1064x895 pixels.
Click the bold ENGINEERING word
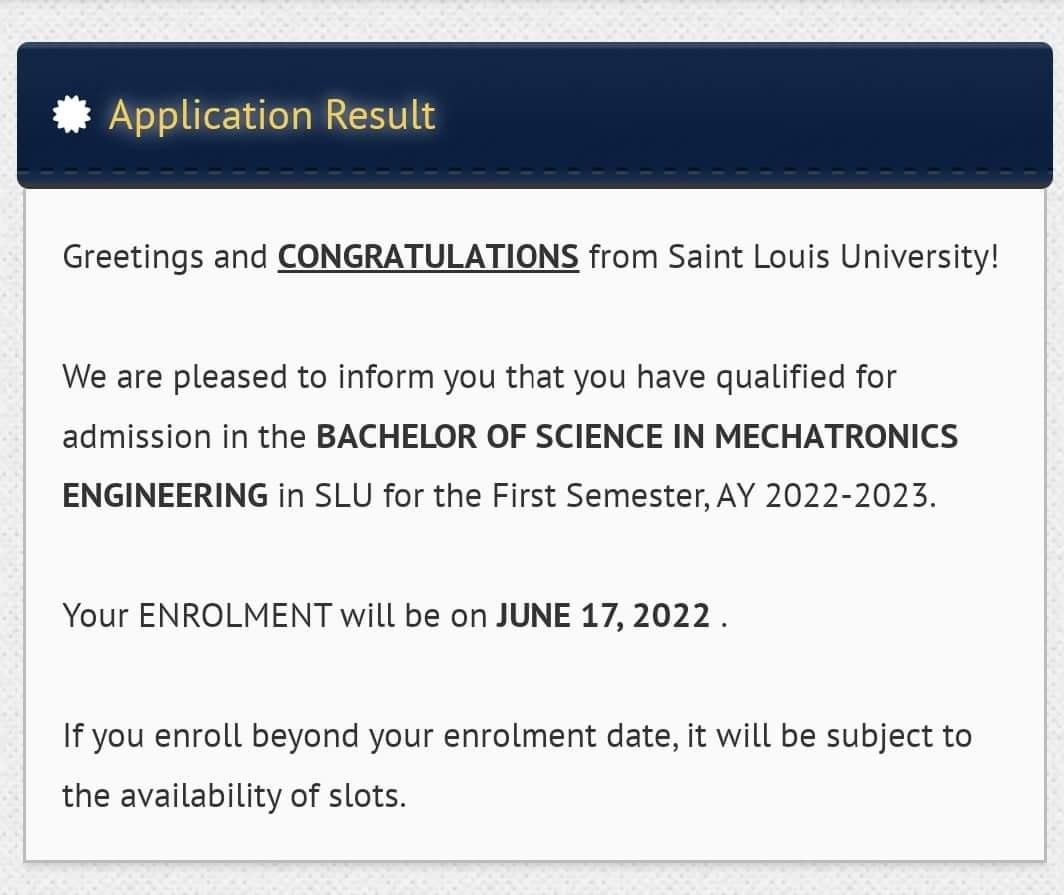point(165,495)
